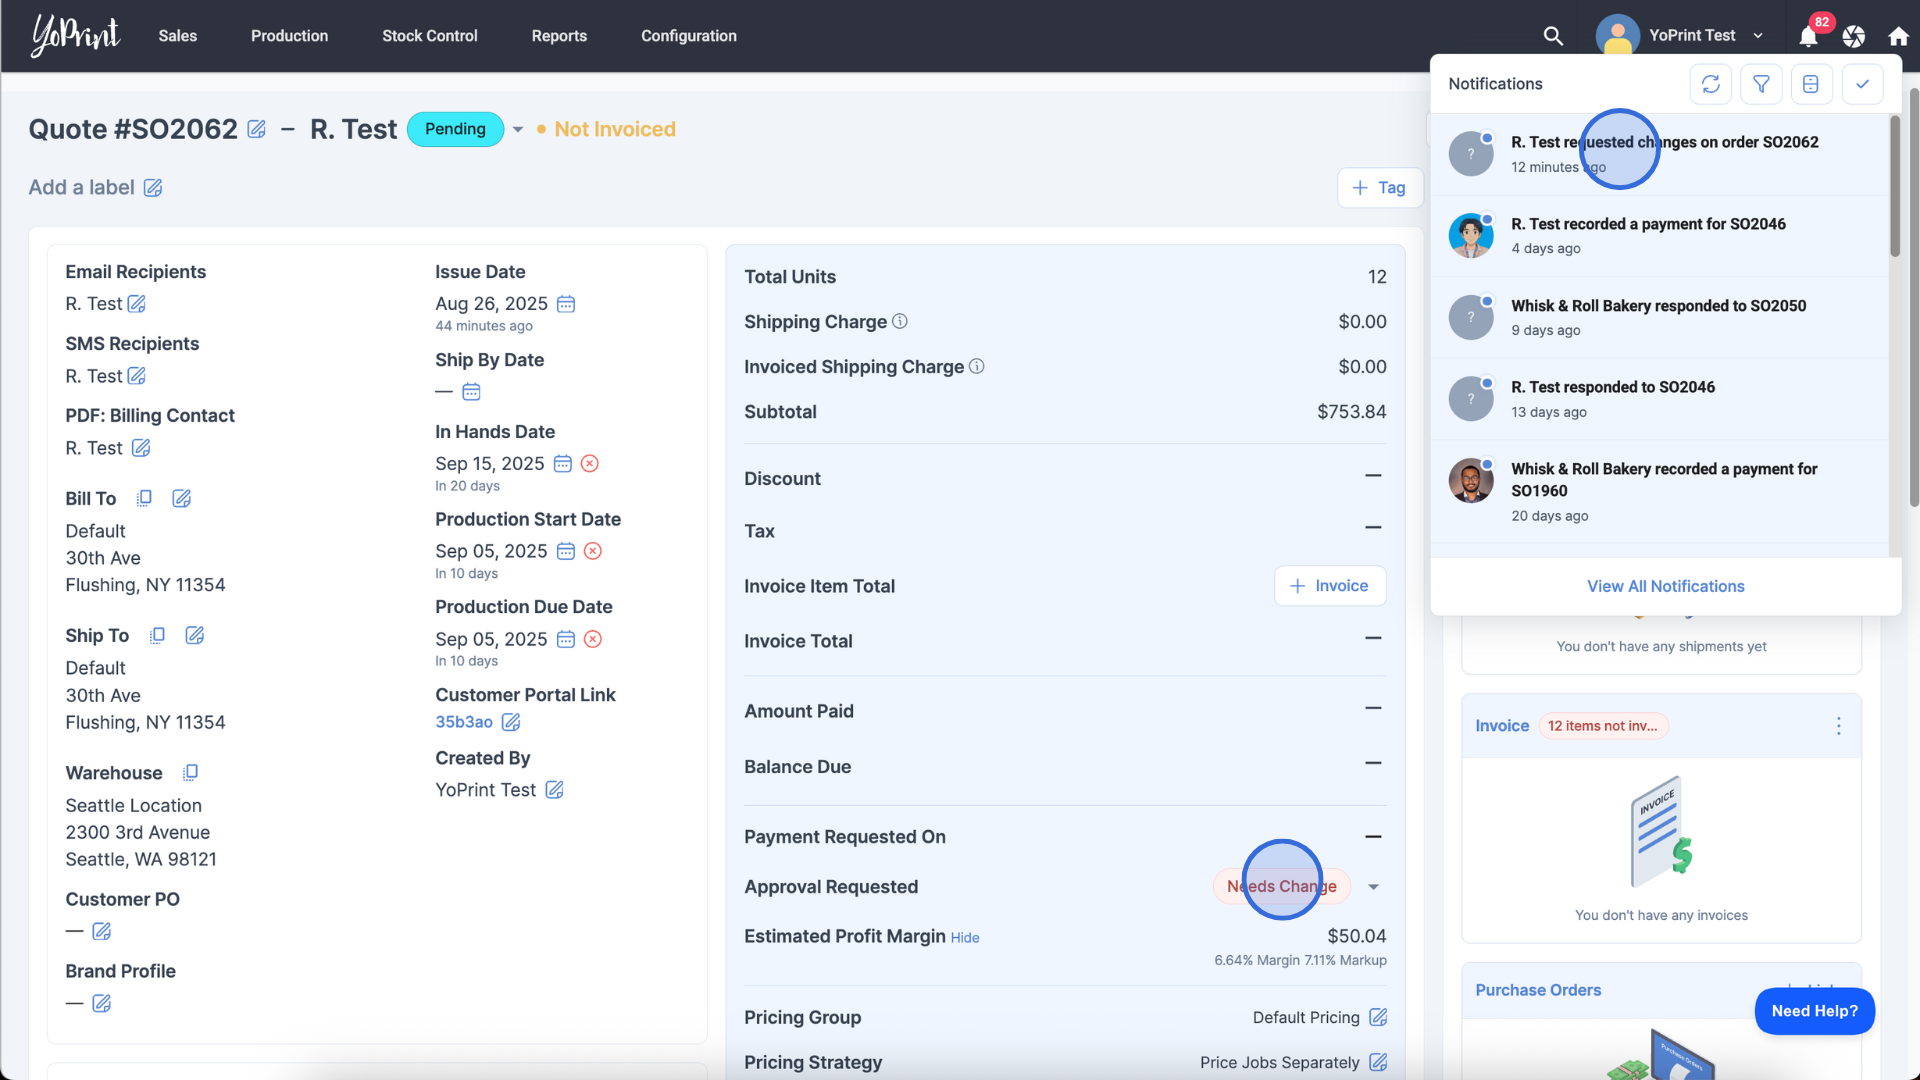Viewport: 1920px width, 1080px height.
Task: Click the add Invoice button
Action: click(x=1329, y=586)
